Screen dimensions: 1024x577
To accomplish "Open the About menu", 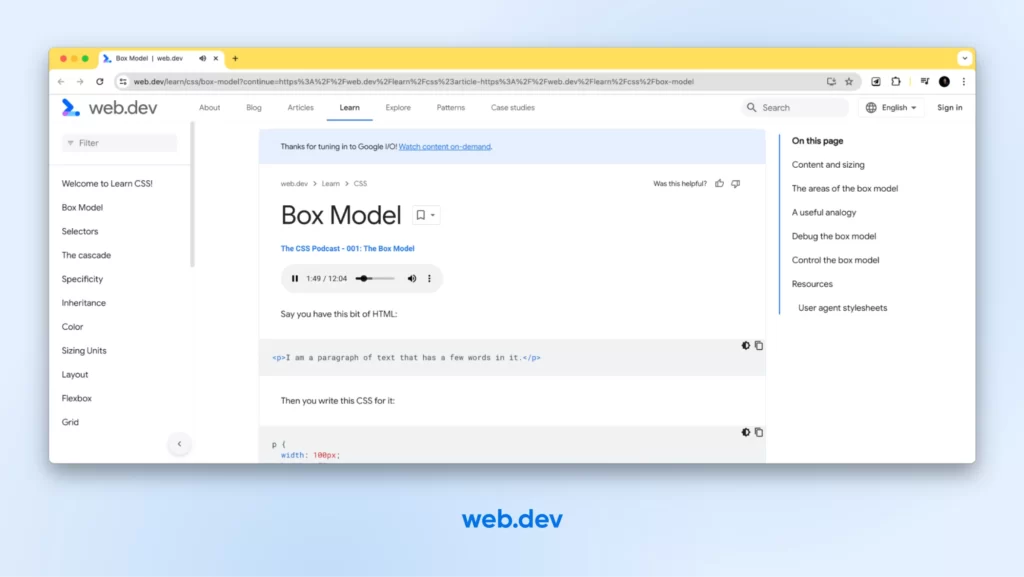I will tap(210, 108).
